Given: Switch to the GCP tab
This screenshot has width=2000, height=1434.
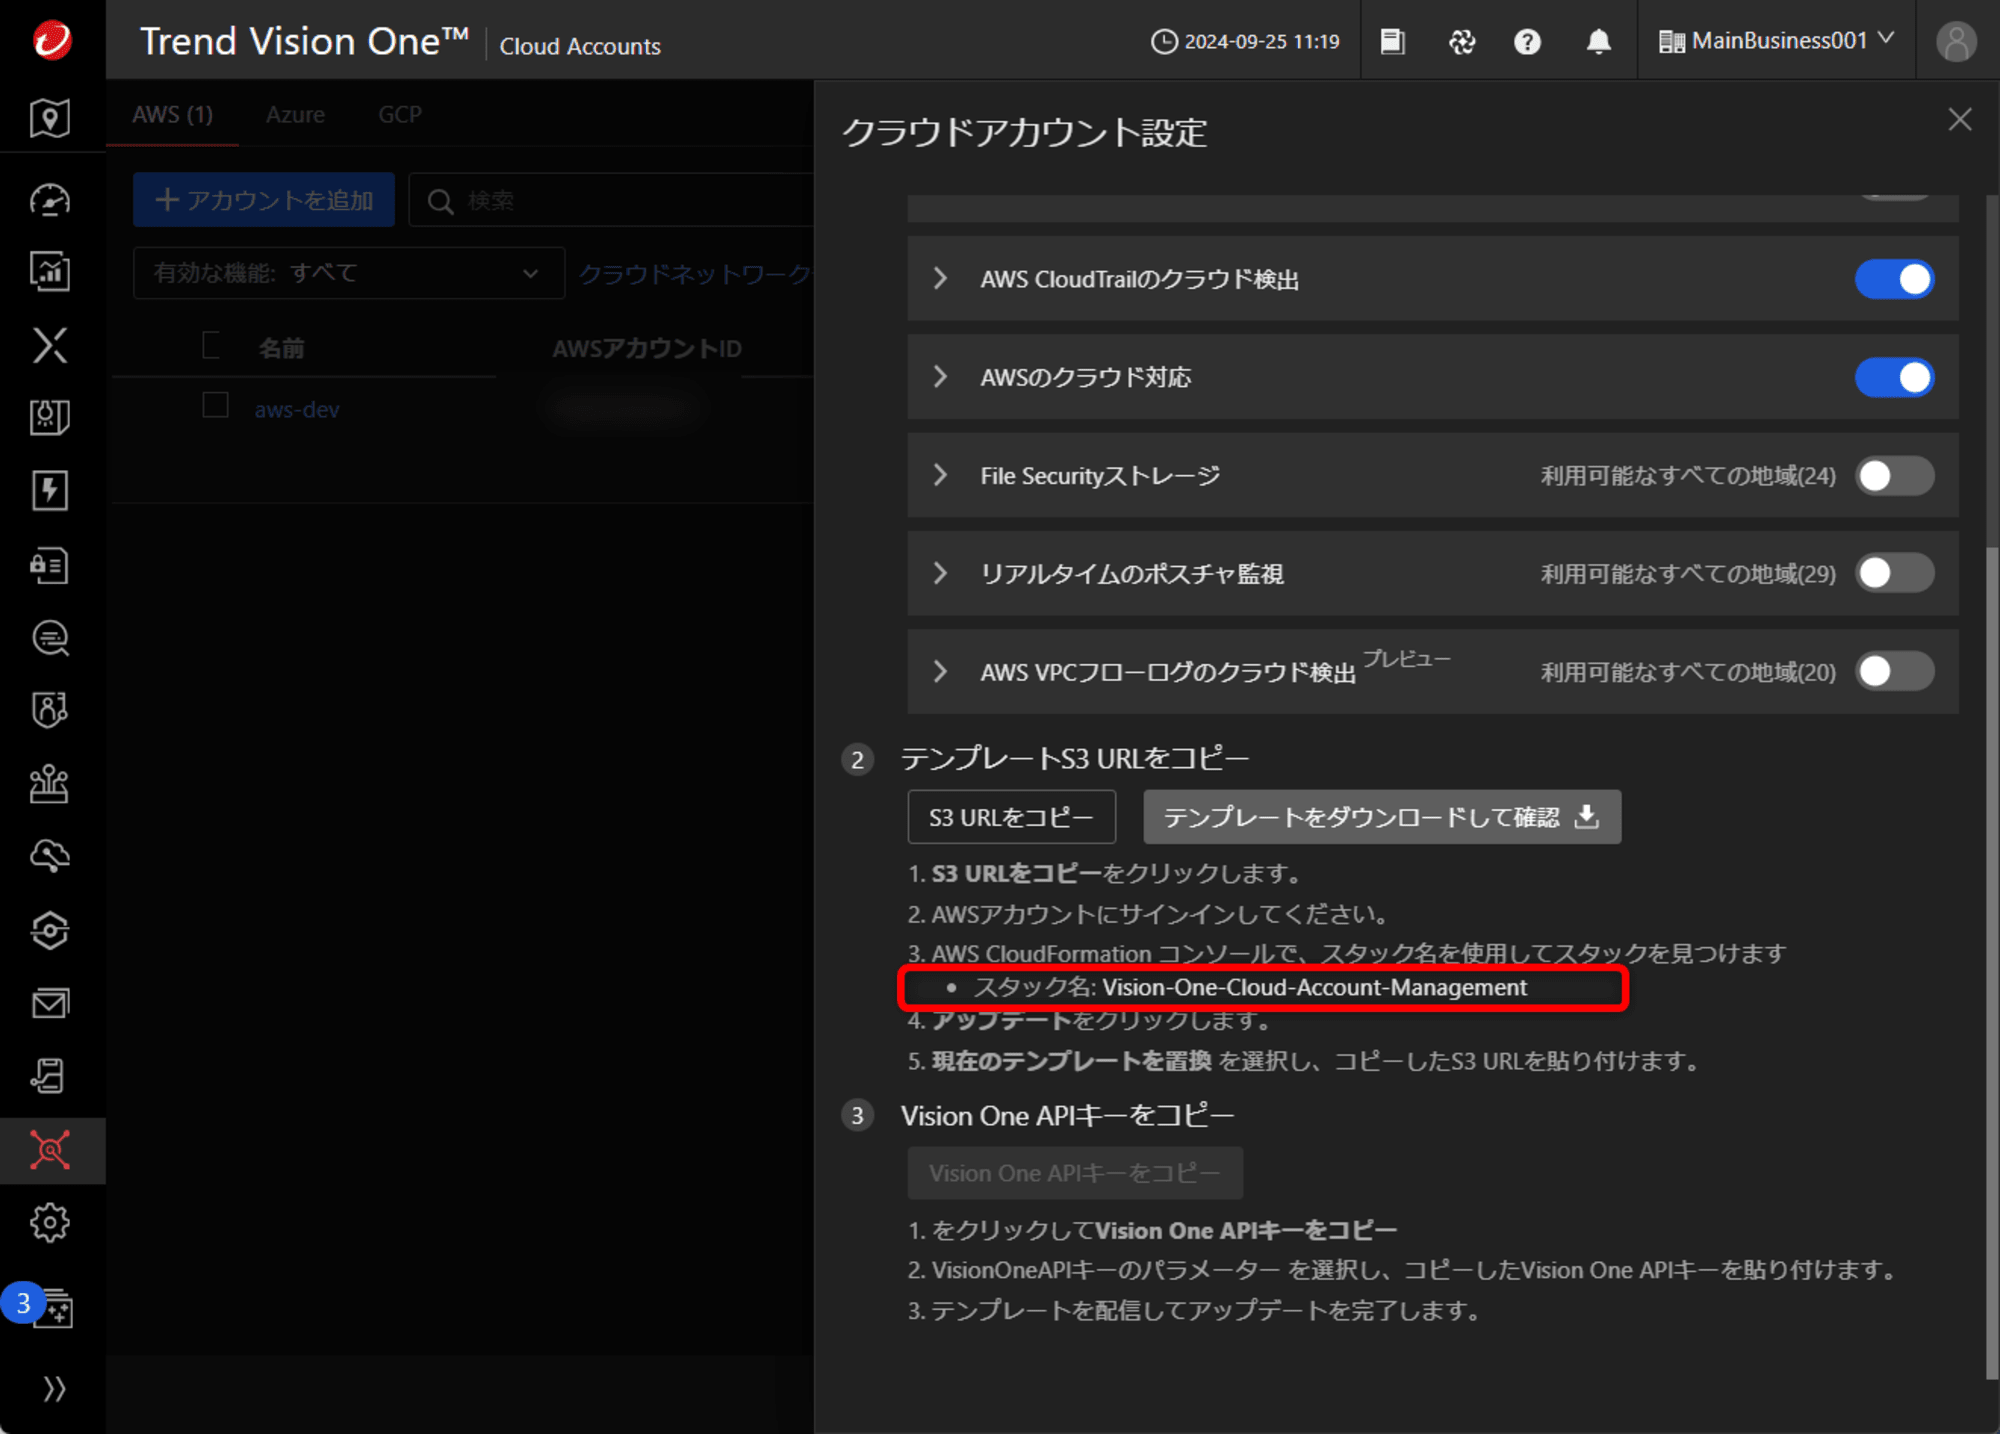Looking at the screenshot, I should pos(400,114).
